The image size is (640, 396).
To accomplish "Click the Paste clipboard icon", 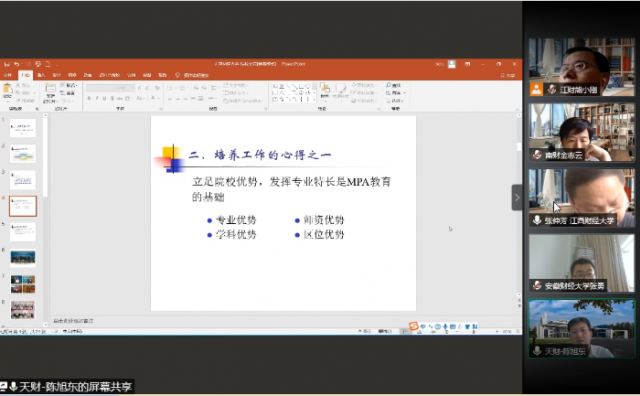I will point(7,89).
